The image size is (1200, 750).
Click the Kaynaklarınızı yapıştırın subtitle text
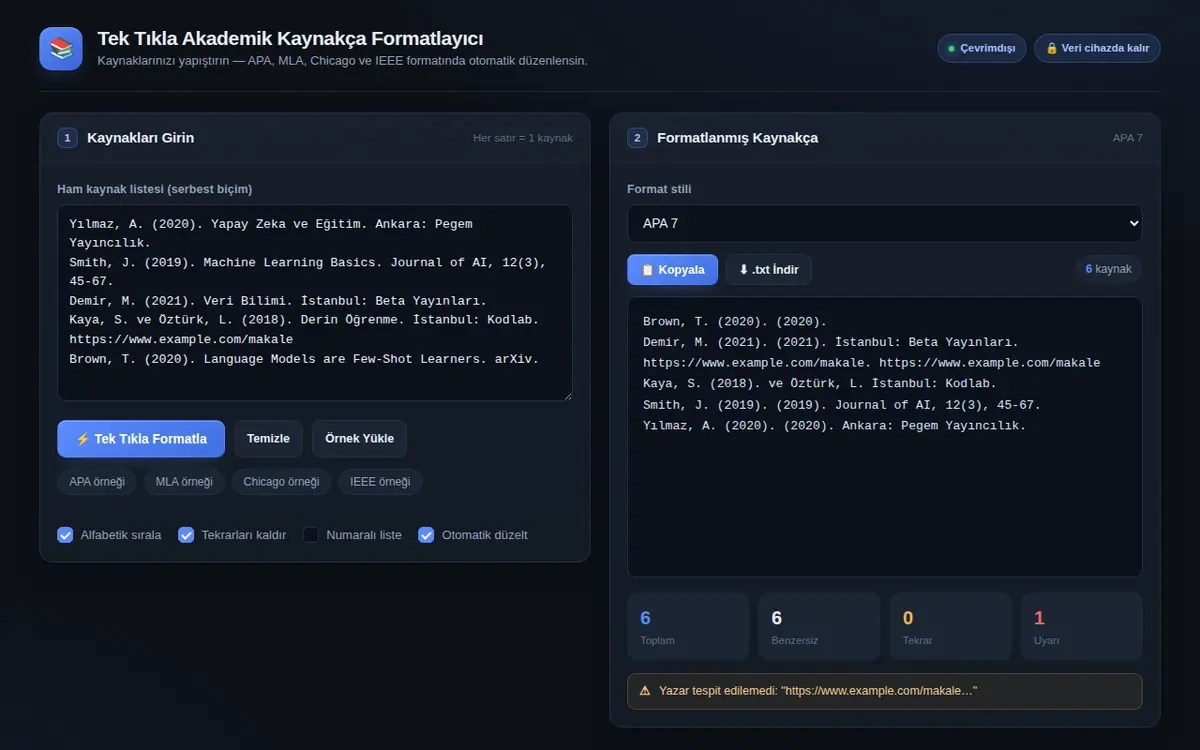click(x=342, y=61)
